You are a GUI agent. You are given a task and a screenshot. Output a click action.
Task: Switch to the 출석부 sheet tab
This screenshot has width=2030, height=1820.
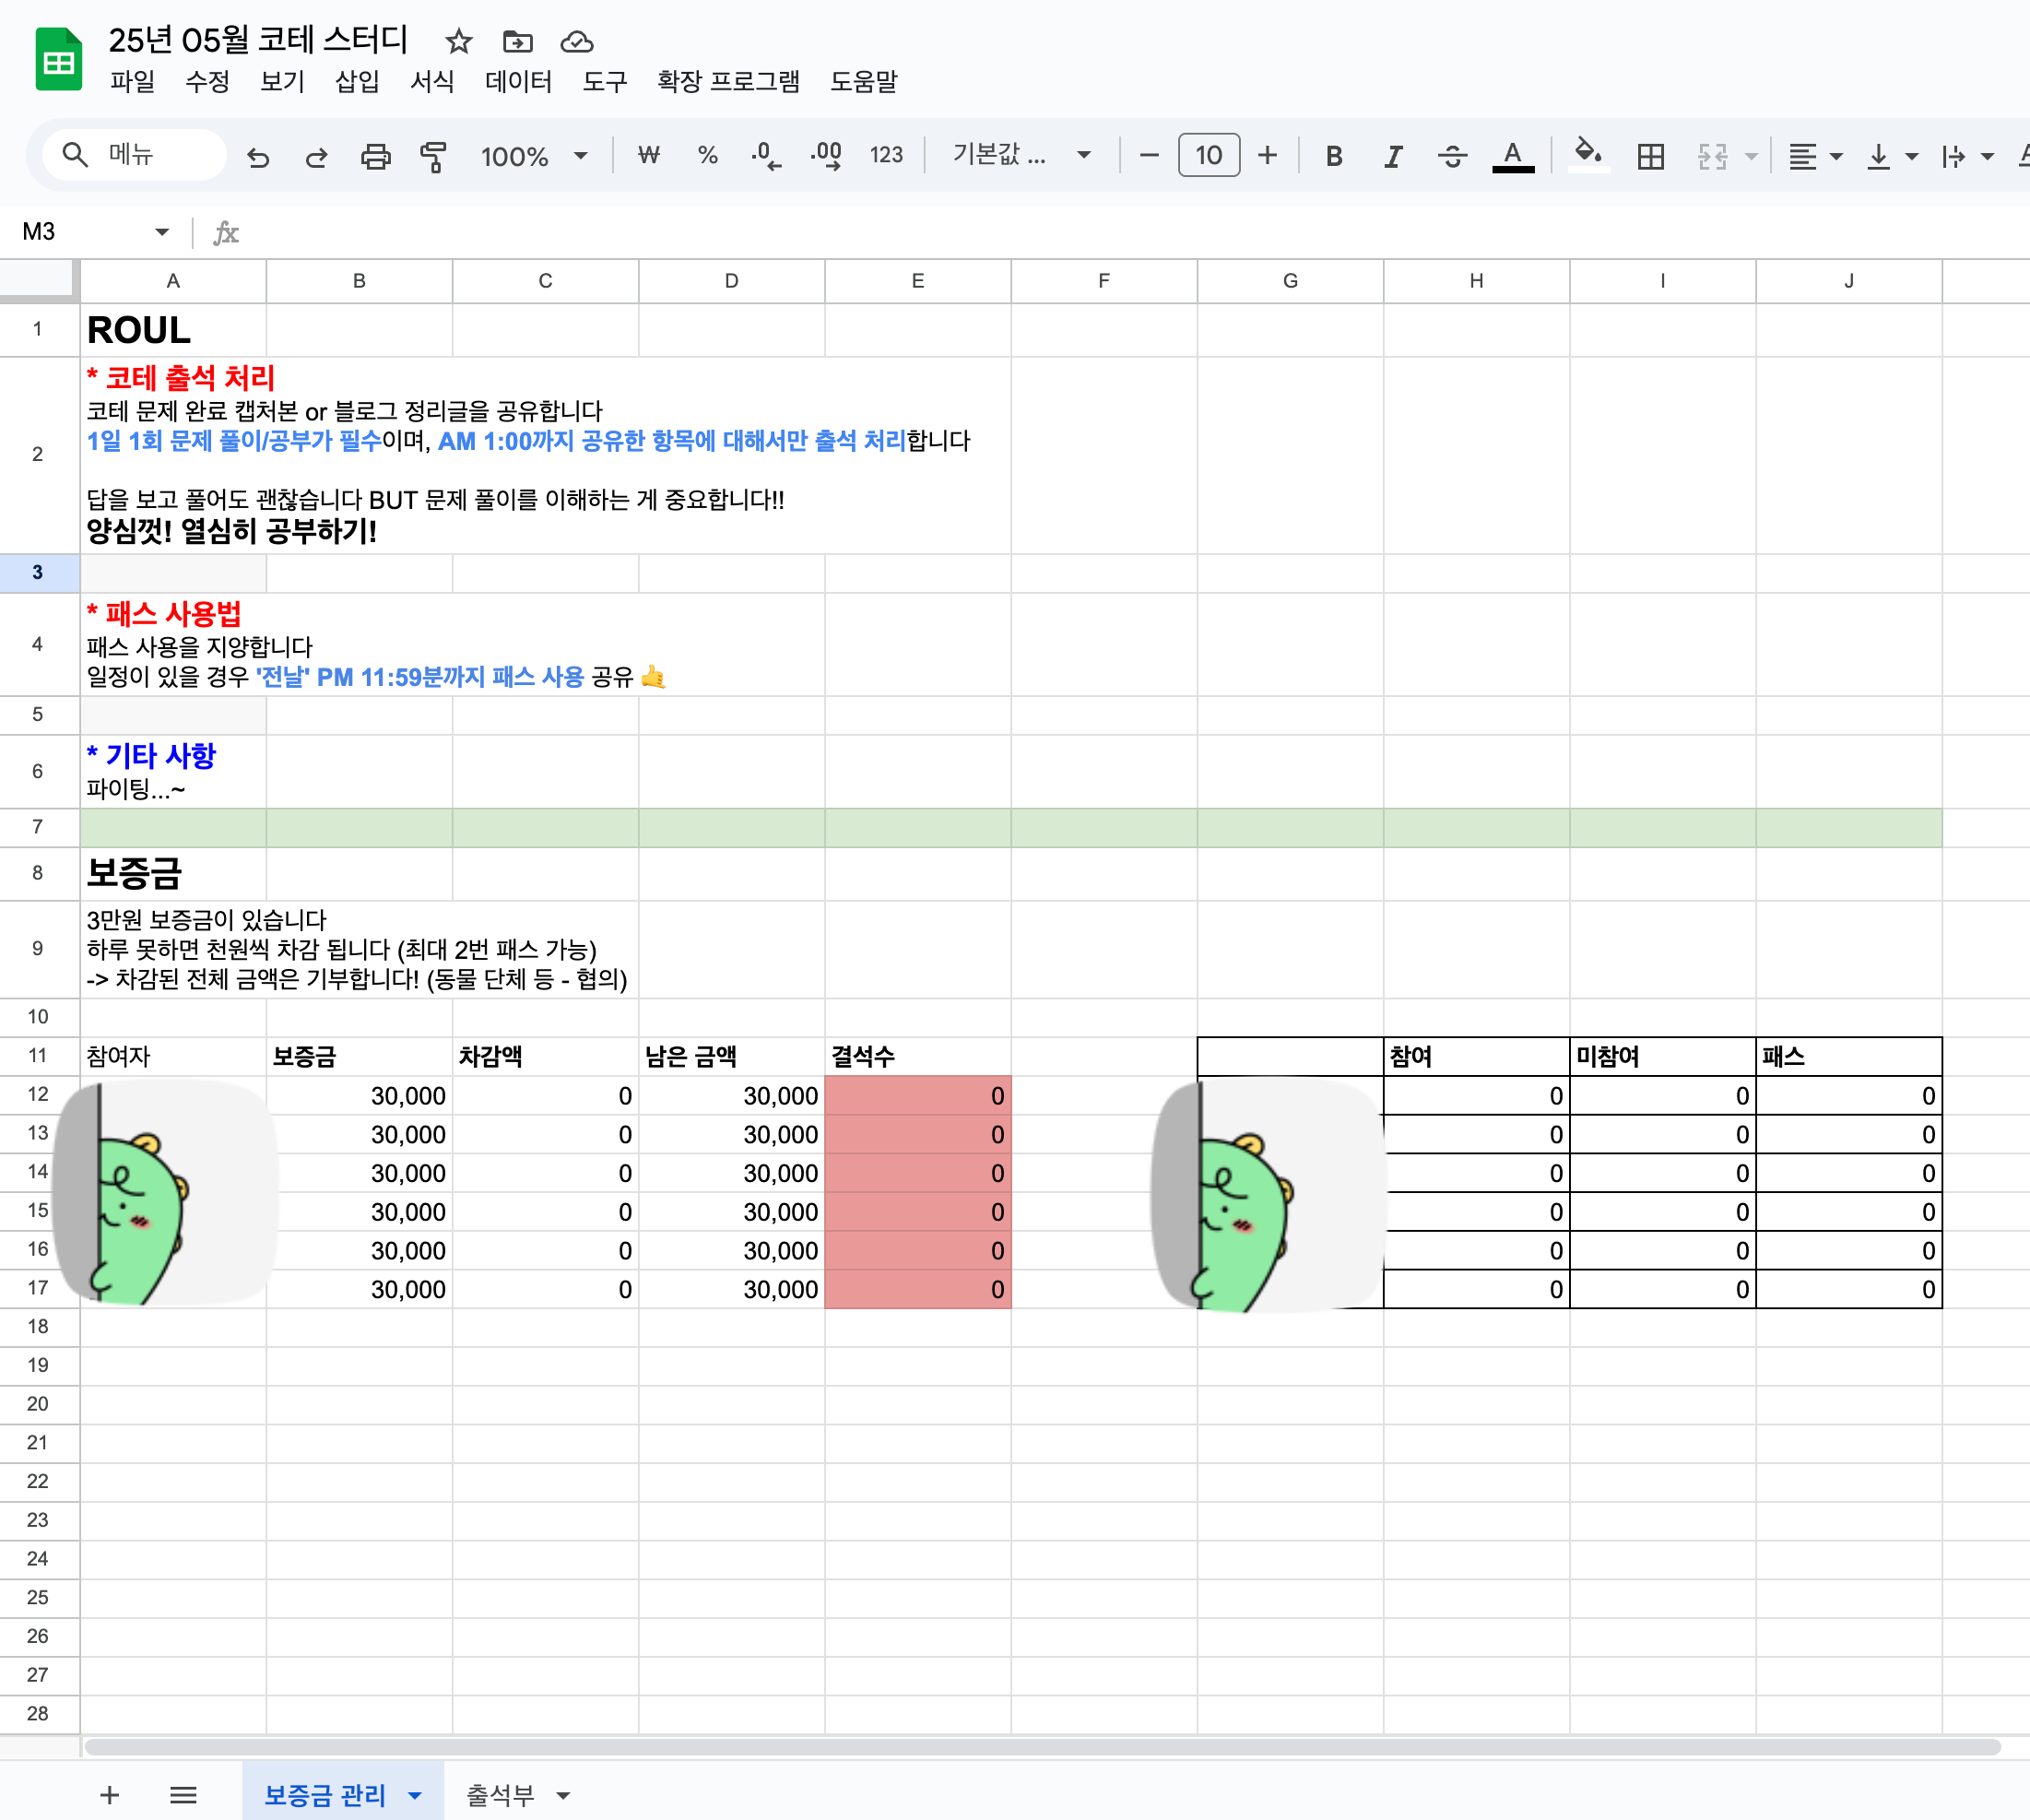501,1795
